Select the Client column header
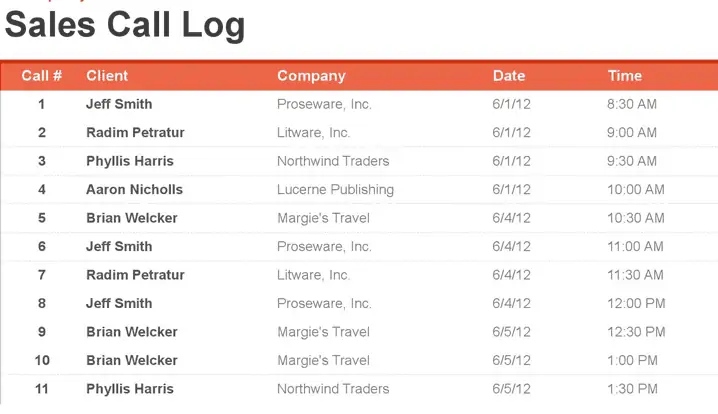This screenshot has width=718, height=414. click(107, 76)
